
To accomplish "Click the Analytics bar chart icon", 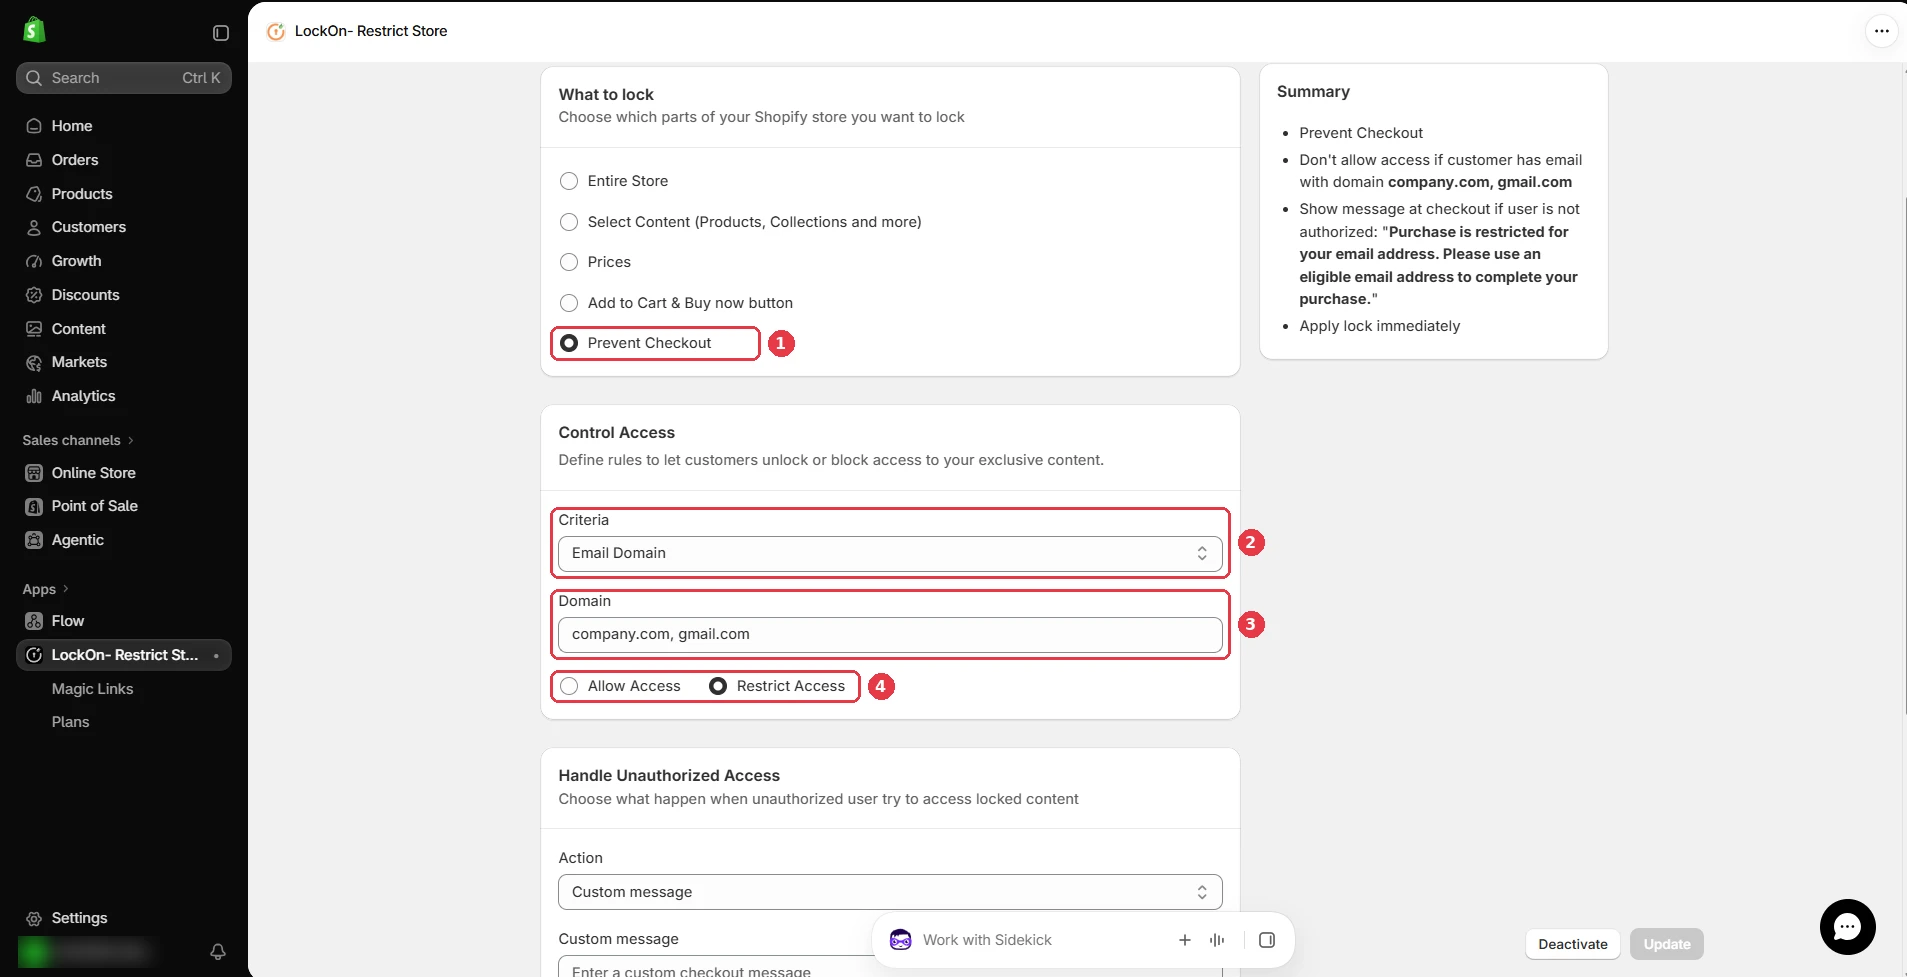I will (x=34, y=396).
